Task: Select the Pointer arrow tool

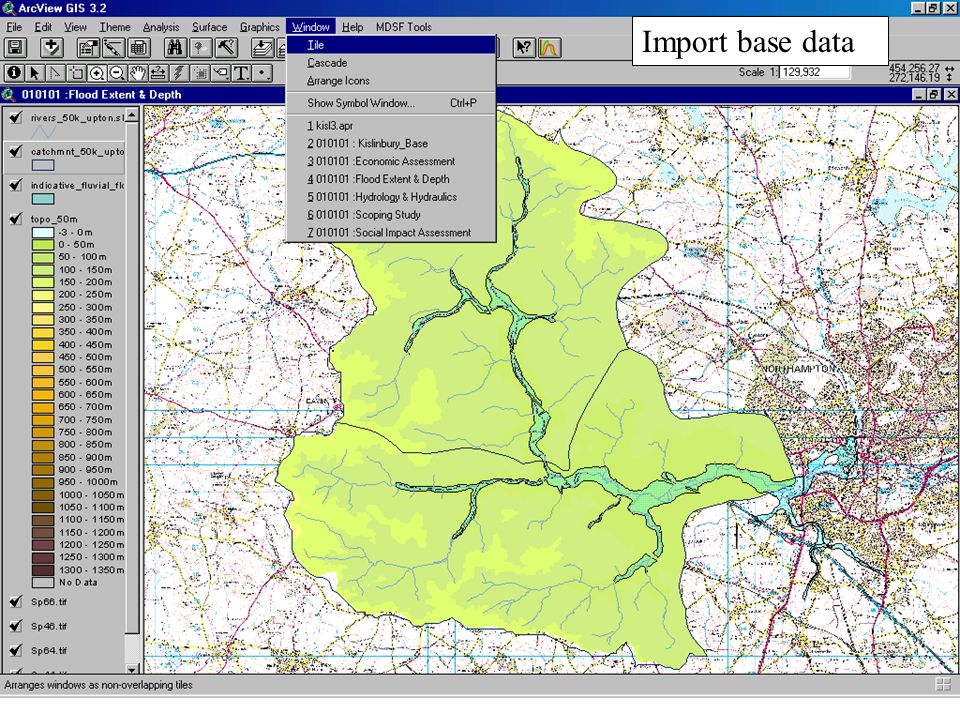Action: (34, 73)
